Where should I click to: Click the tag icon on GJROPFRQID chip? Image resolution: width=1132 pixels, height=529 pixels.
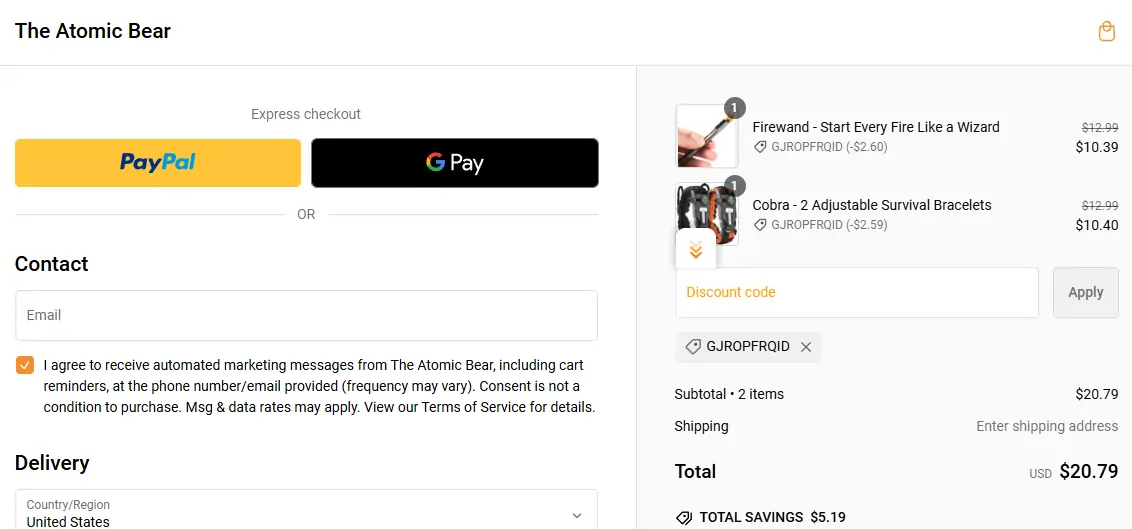coord(693,347)
